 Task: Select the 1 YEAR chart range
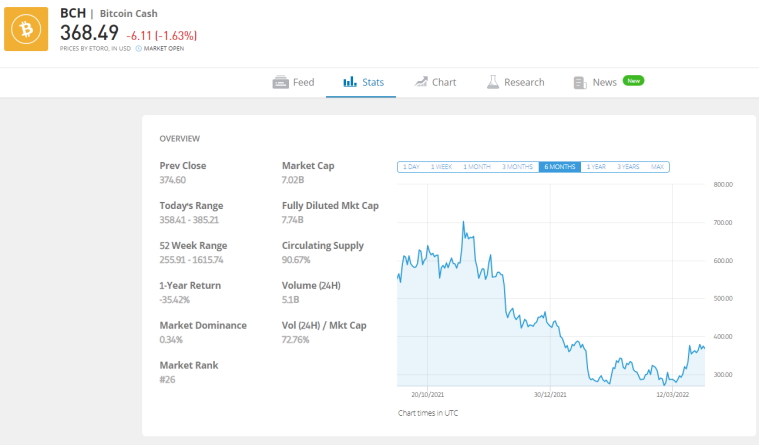pos(596,167)
